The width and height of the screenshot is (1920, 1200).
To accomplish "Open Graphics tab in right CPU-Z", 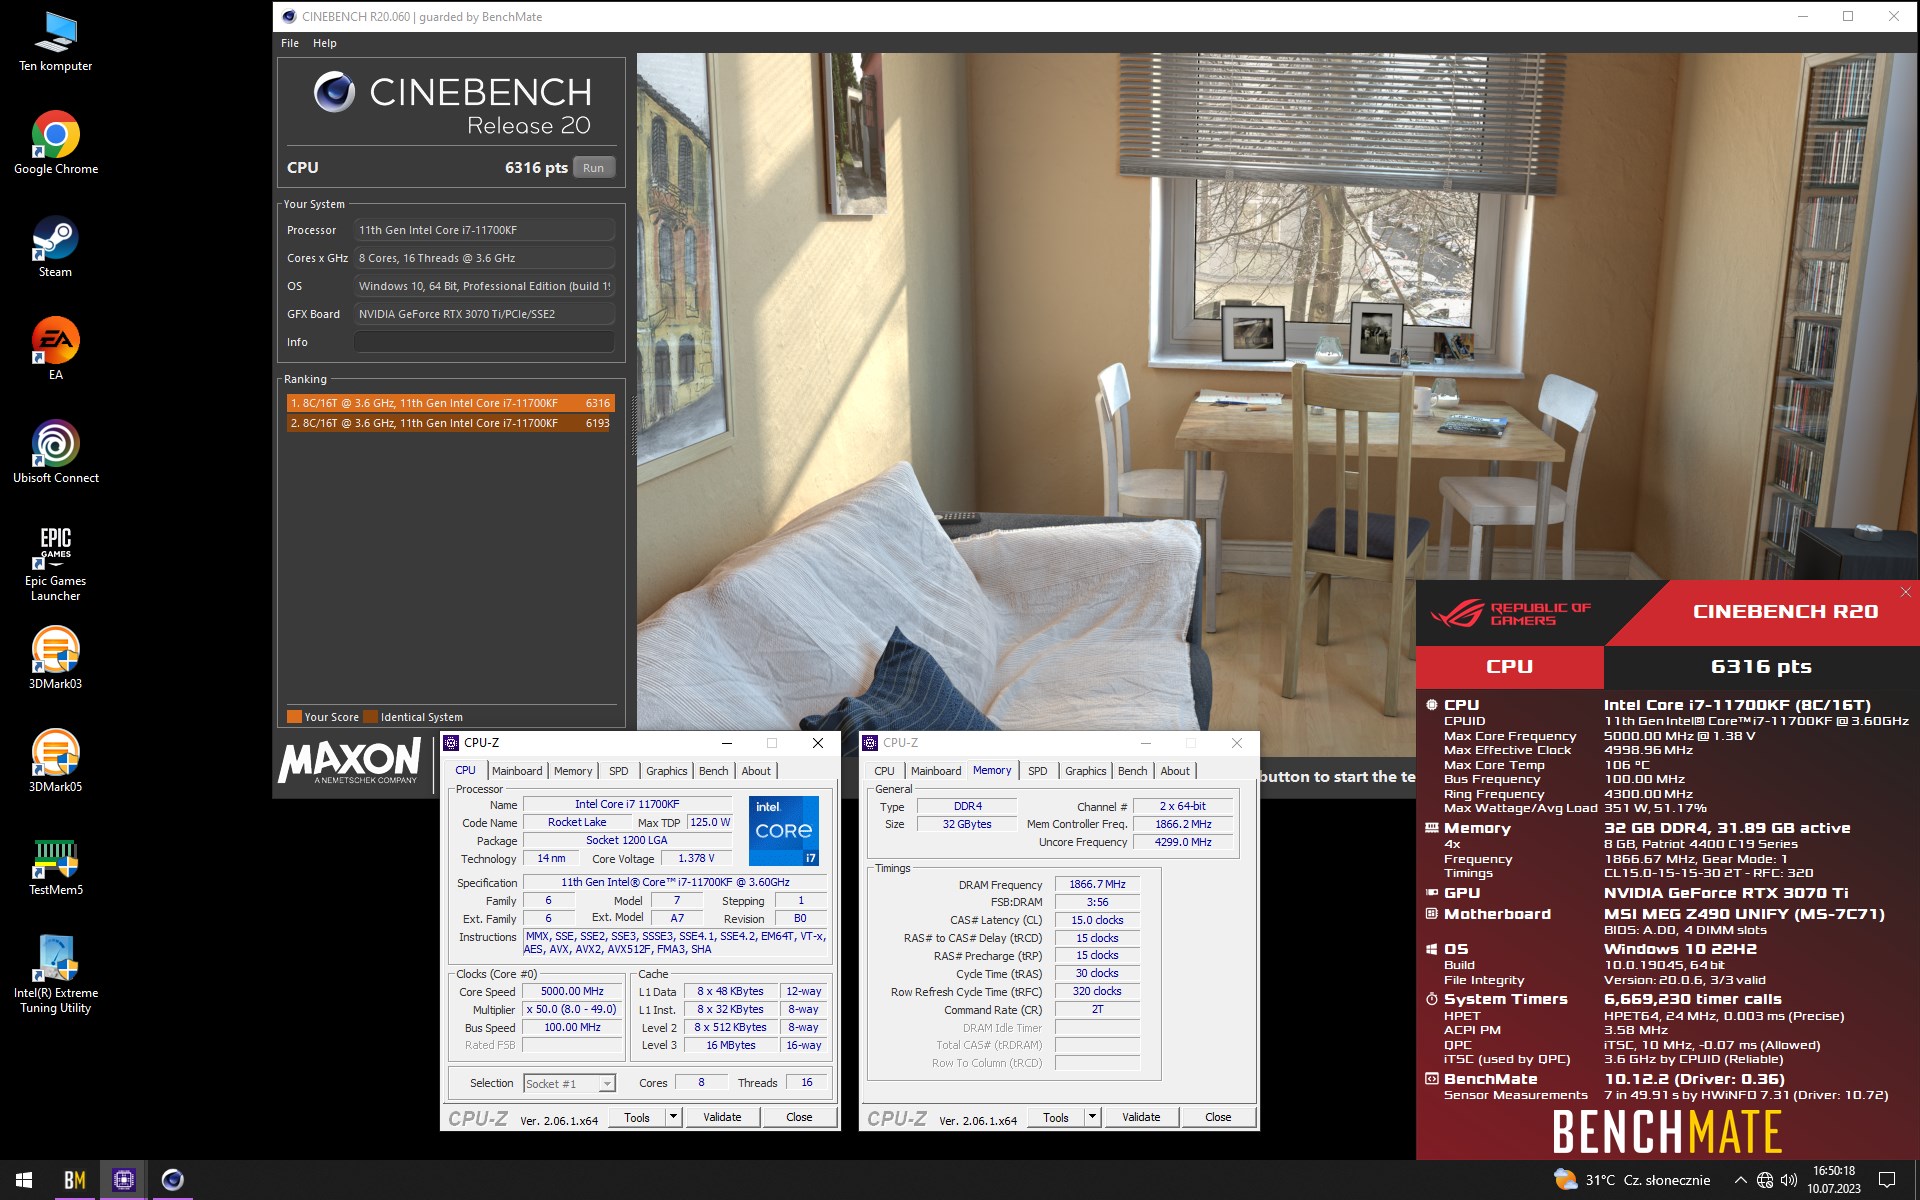I will pyautogui.click(x=1085, y=771).
